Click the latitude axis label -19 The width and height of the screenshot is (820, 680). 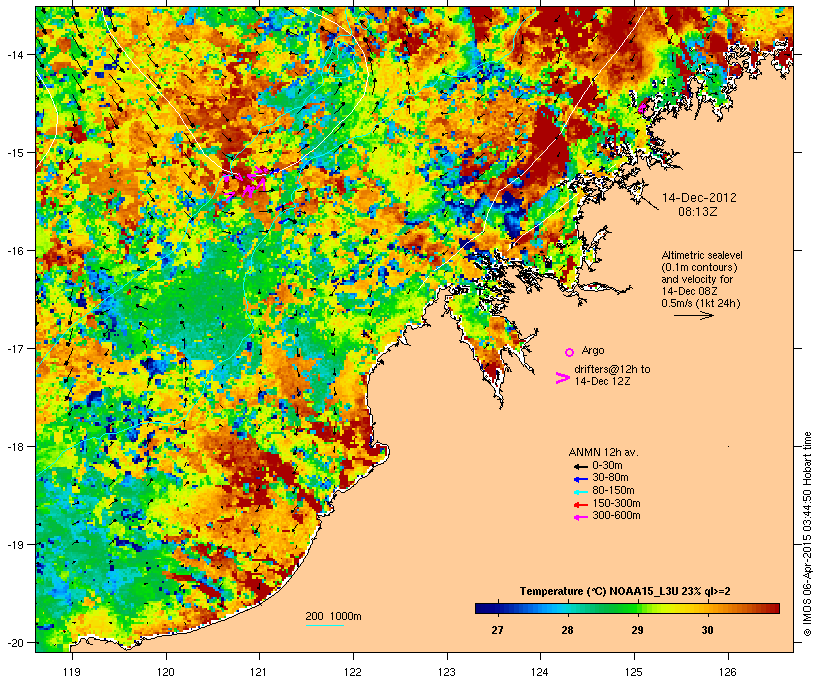(x=14, y=545)
